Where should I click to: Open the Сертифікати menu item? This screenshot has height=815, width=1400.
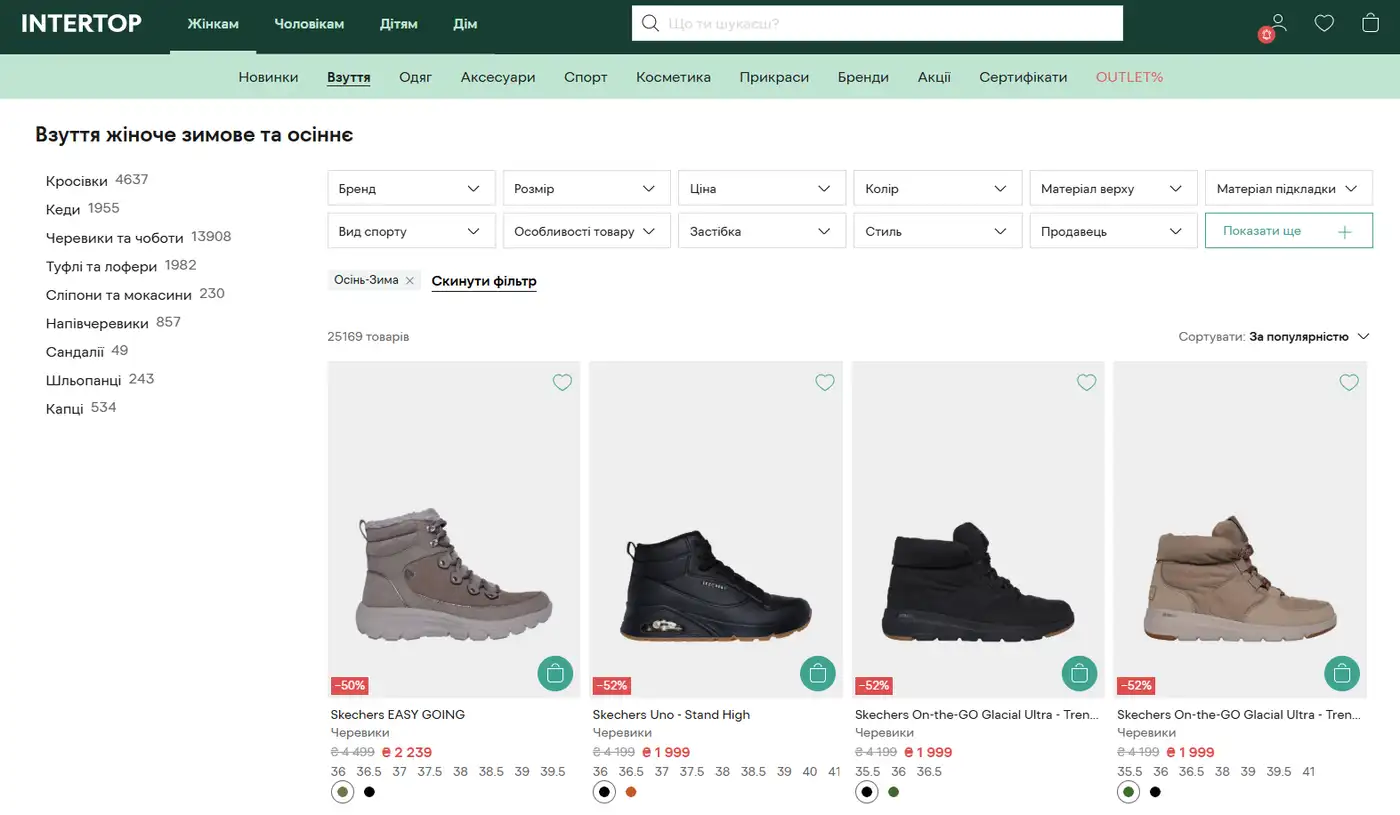click(1023, 77)
